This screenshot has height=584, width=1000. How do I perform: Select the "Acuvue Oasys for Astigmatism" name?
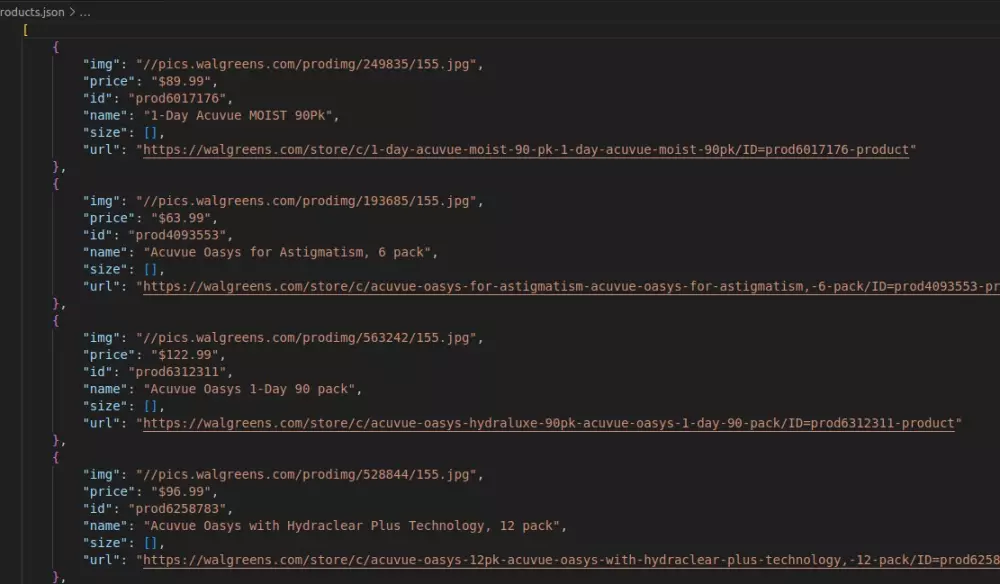pyautogui.click(x=260, y=252)
